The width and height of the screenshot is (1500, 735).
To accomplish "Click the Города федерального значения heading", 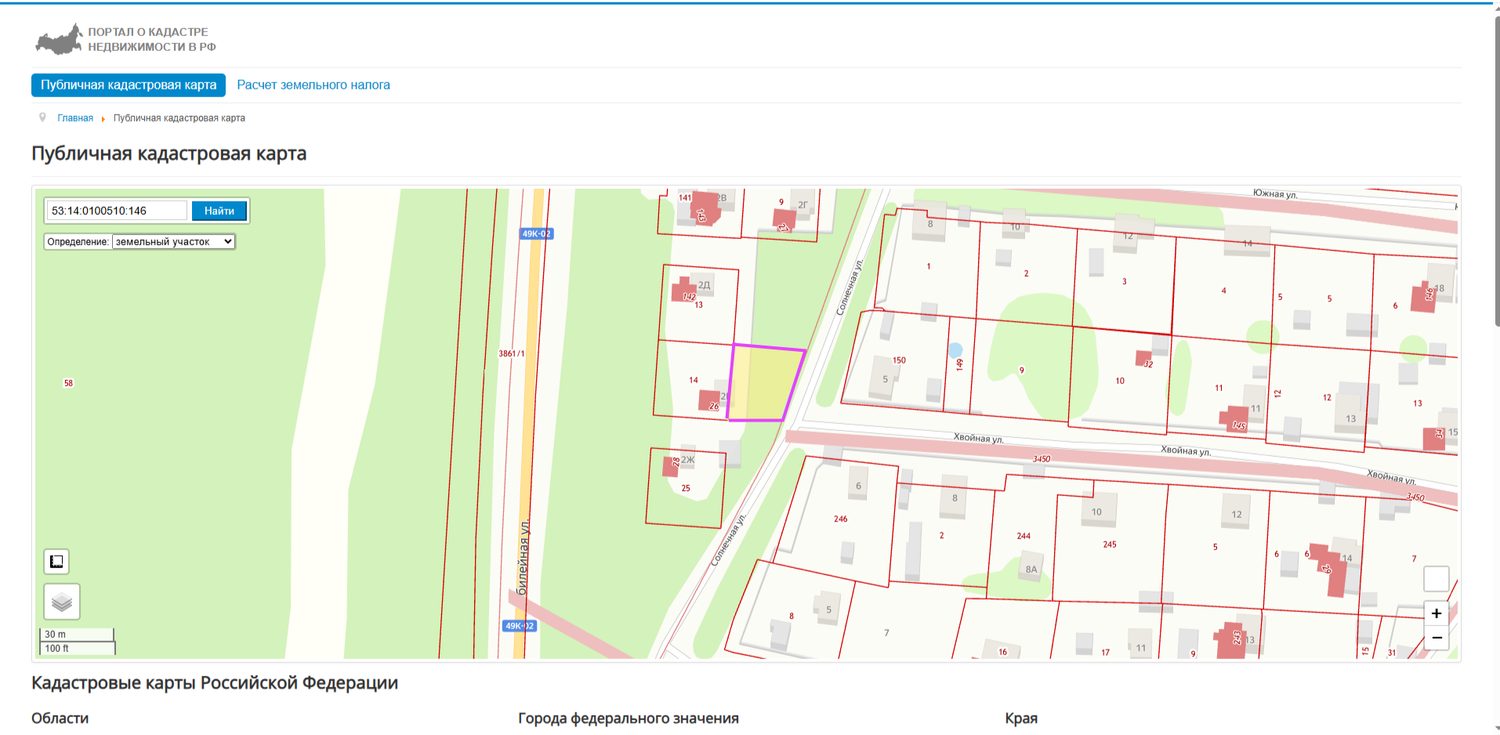I will (x=628, y=718).
